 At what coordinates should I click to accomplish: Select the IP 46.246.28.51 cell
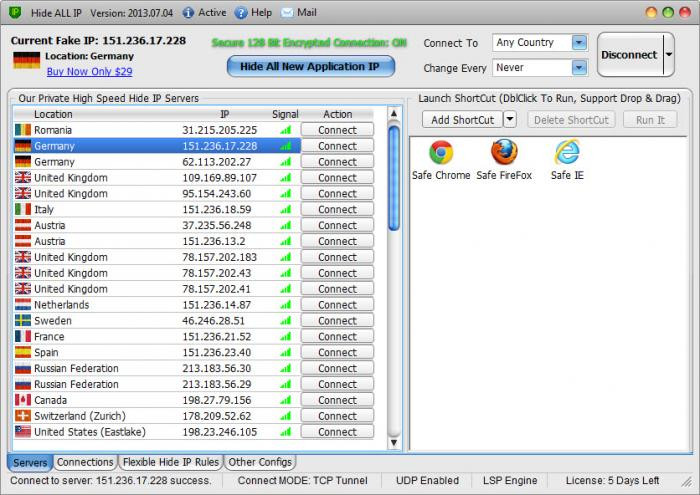point(213,320)
